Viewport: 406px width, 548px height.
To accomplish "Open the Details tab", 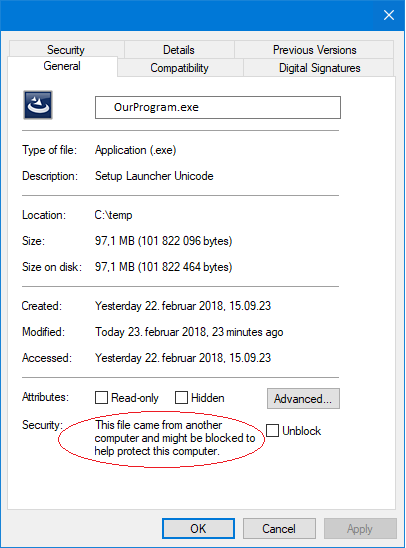I will click(179, 50).
